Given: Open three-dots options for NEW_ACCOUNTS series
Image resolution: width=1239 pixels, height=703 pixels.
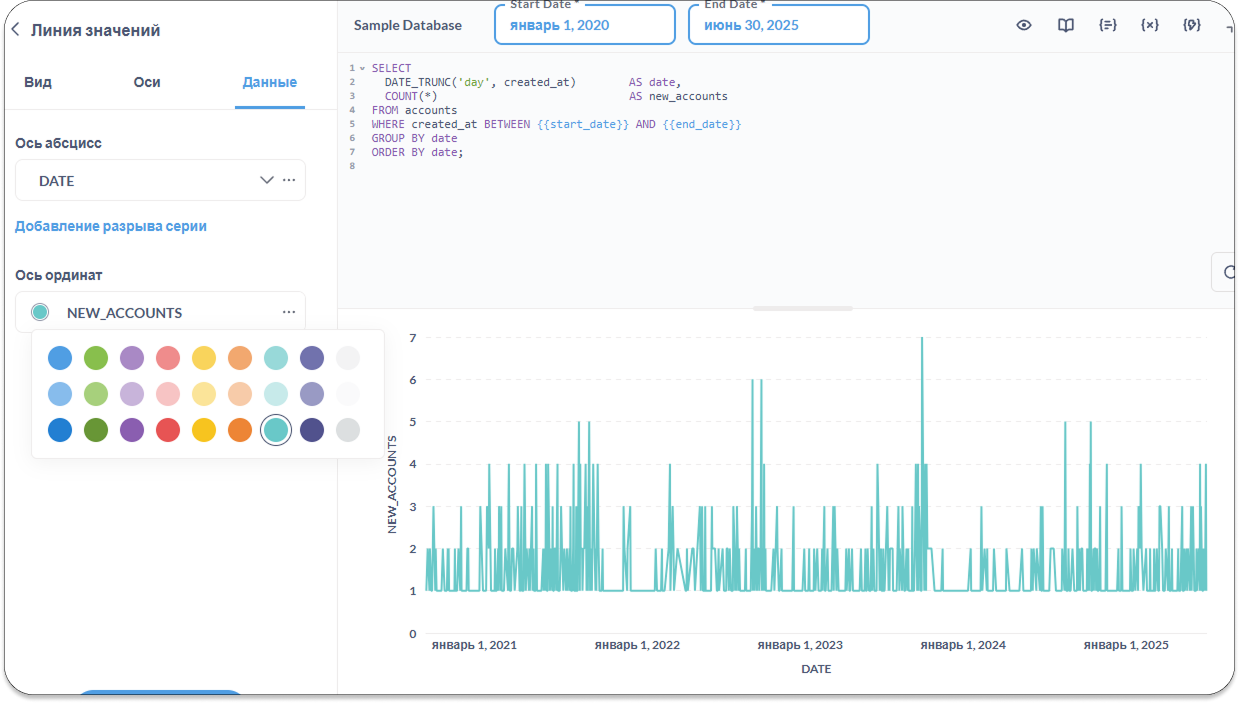Looking at the screenshot, I should click(289, 312).
